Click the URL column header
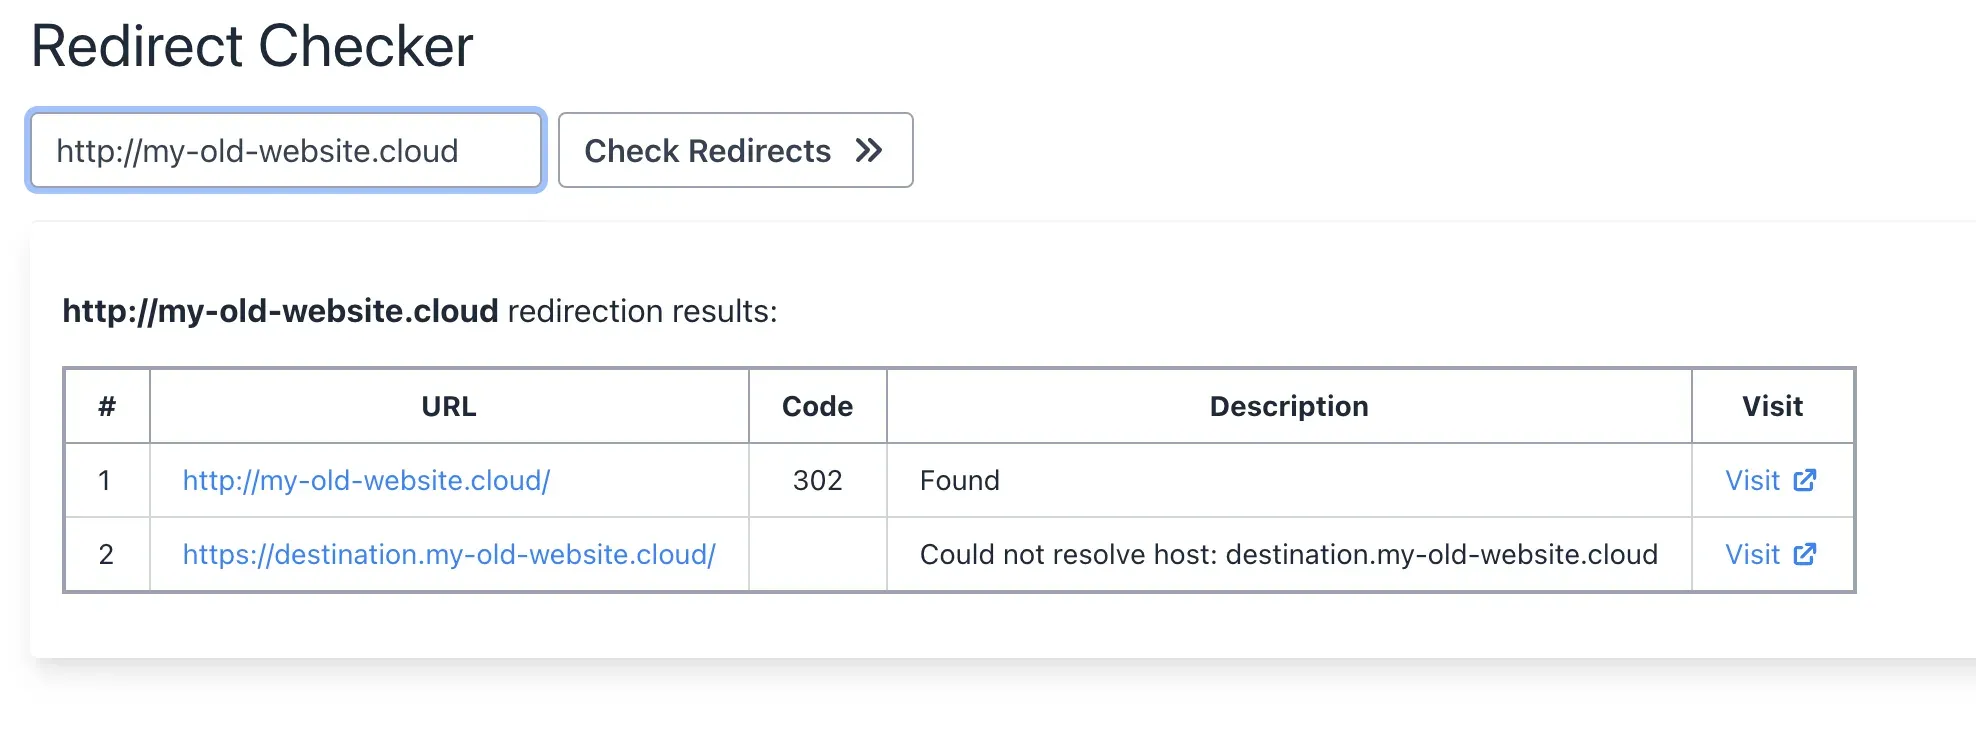Image resolution: width=1976 pixels, height=736 pixels. point(448,406)
